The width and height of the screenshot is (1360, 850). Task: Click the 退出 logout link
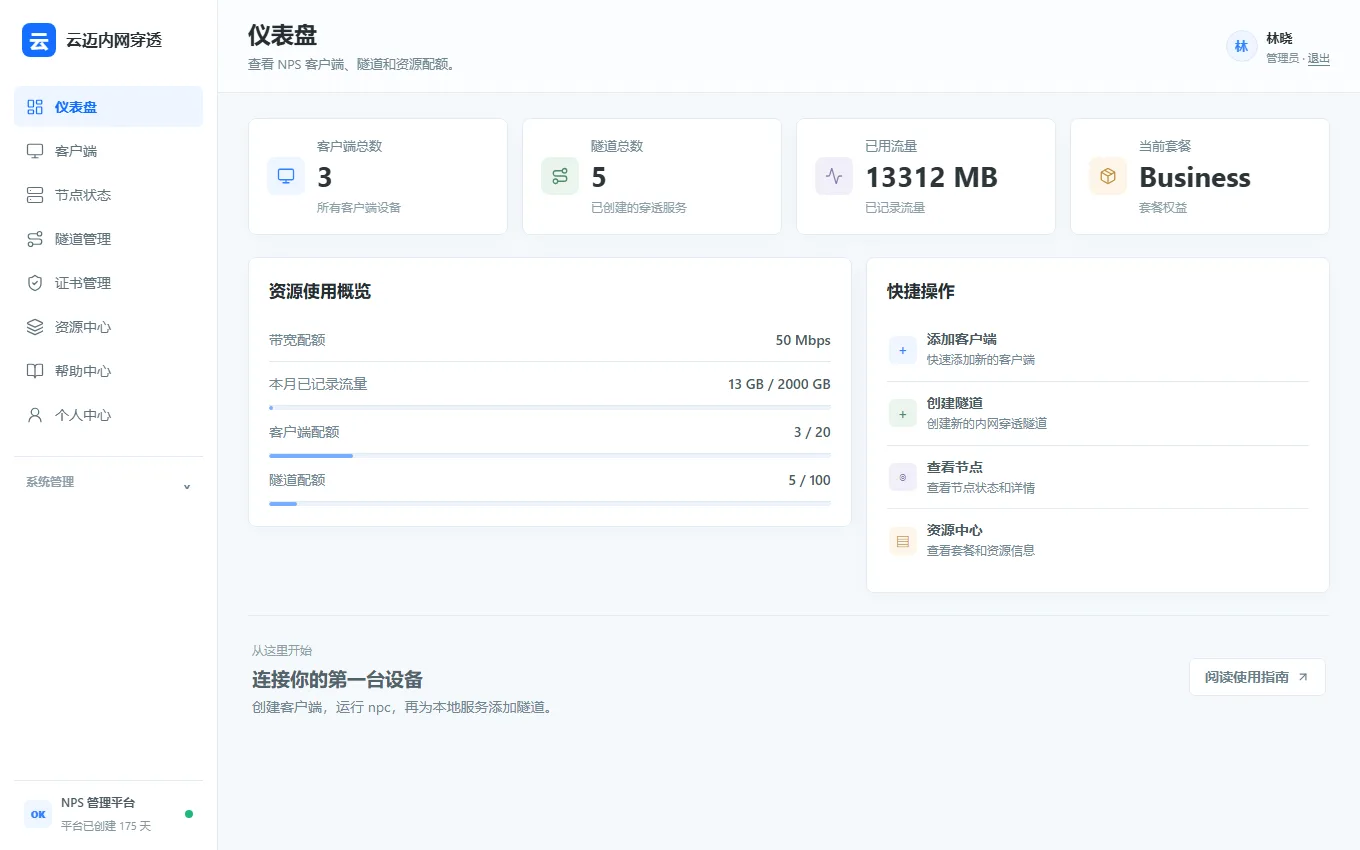[x=1319, y=59]
